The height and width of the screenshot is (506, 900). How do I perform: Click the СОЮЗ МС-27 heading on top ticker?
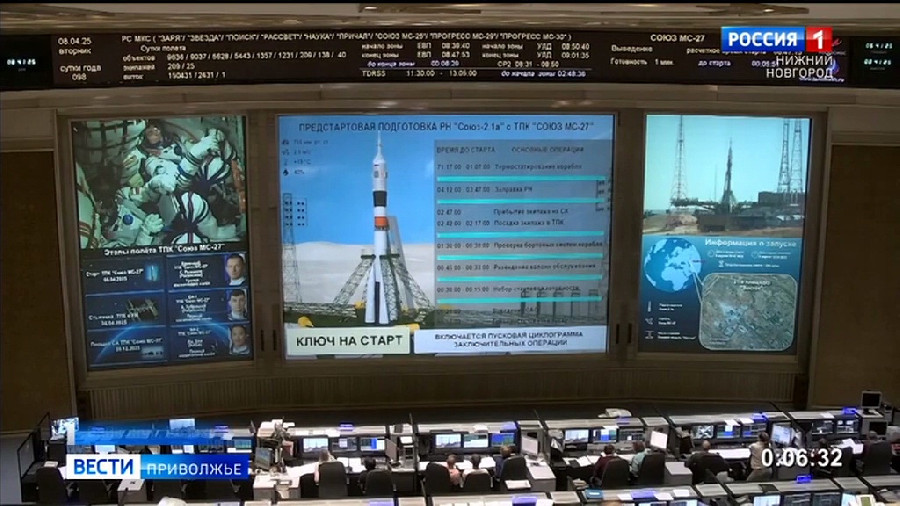(677, 38)
